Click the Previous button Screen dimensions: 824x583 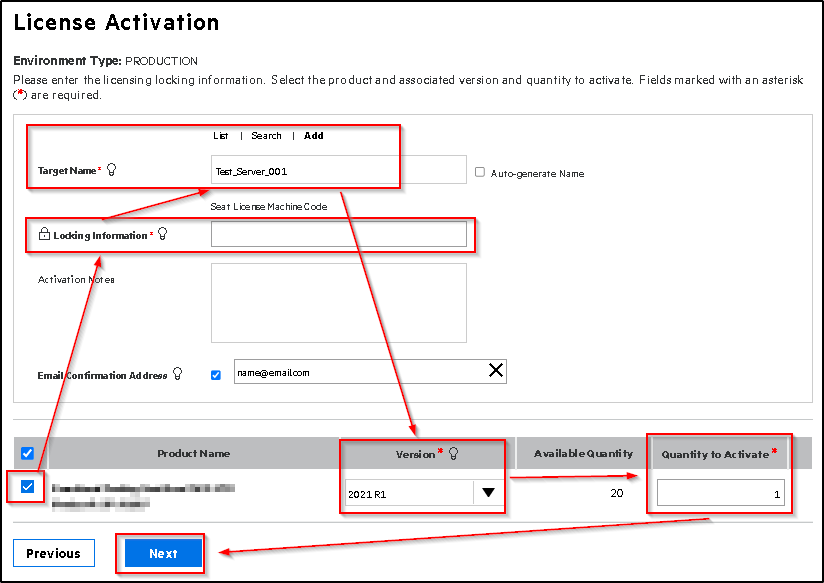(x=53, y=552)
